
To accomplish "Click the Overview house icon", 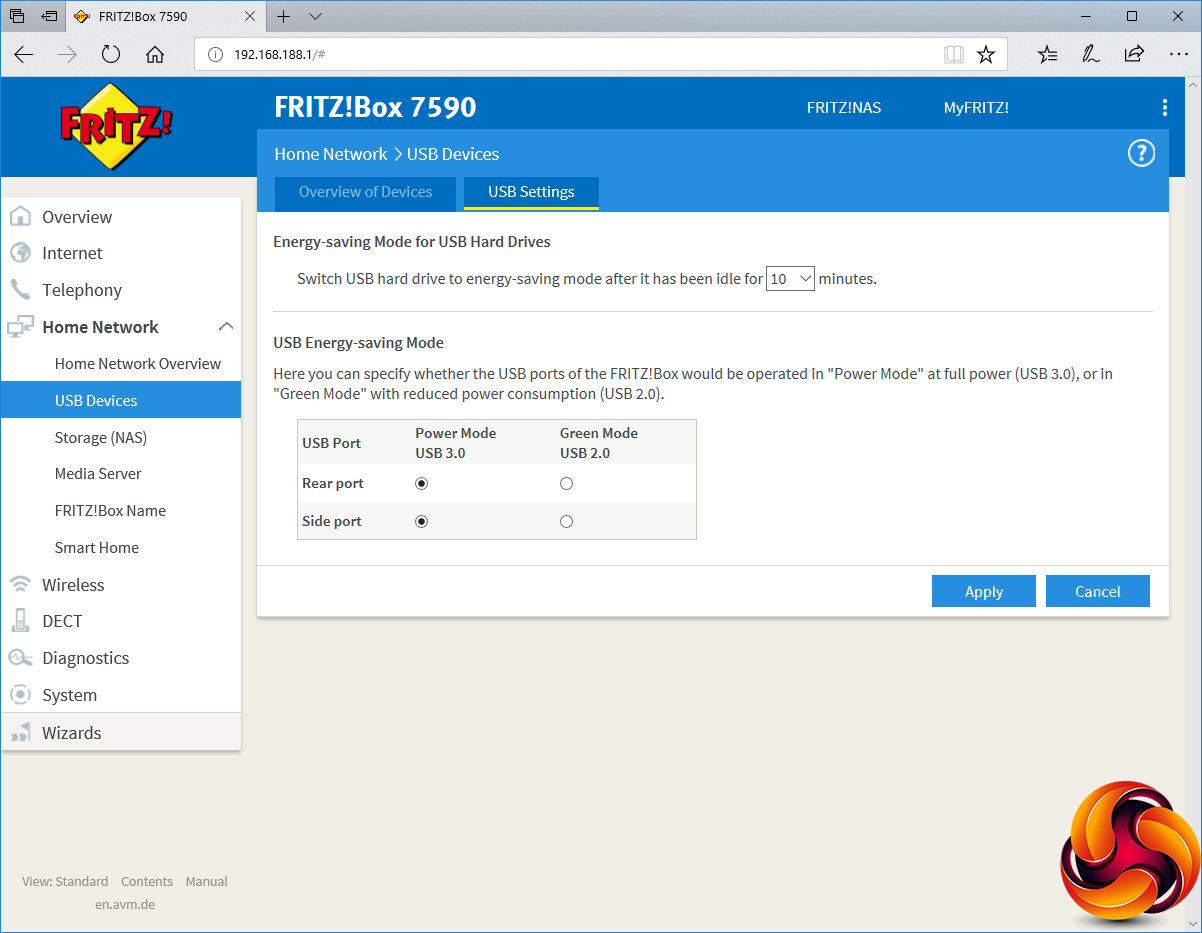I will pos(20,217).
